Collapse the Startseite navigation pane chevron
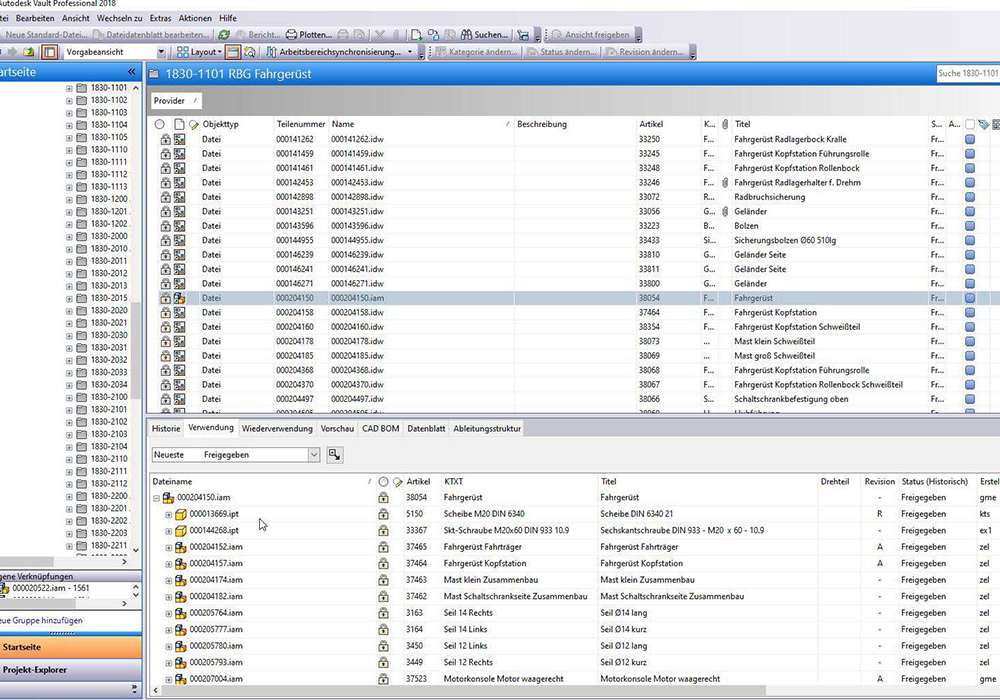Screen dimensions: 1000x700 click(x=131, y=73)
